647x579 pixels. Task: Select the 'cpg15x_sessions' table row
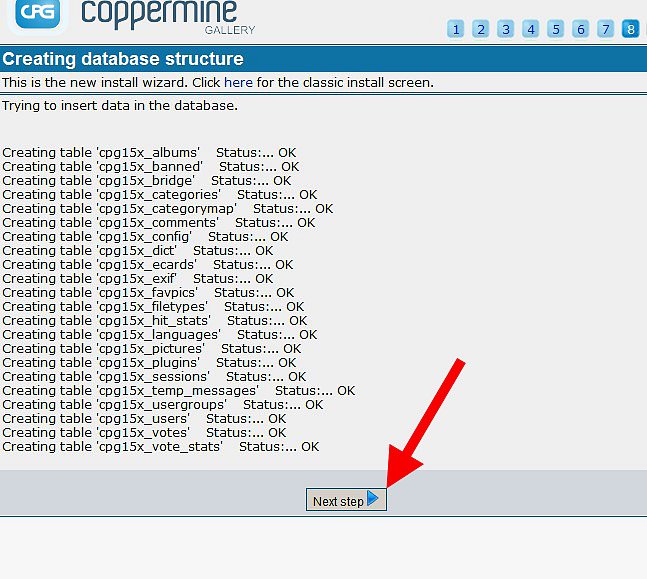click(x=154, y=377)
